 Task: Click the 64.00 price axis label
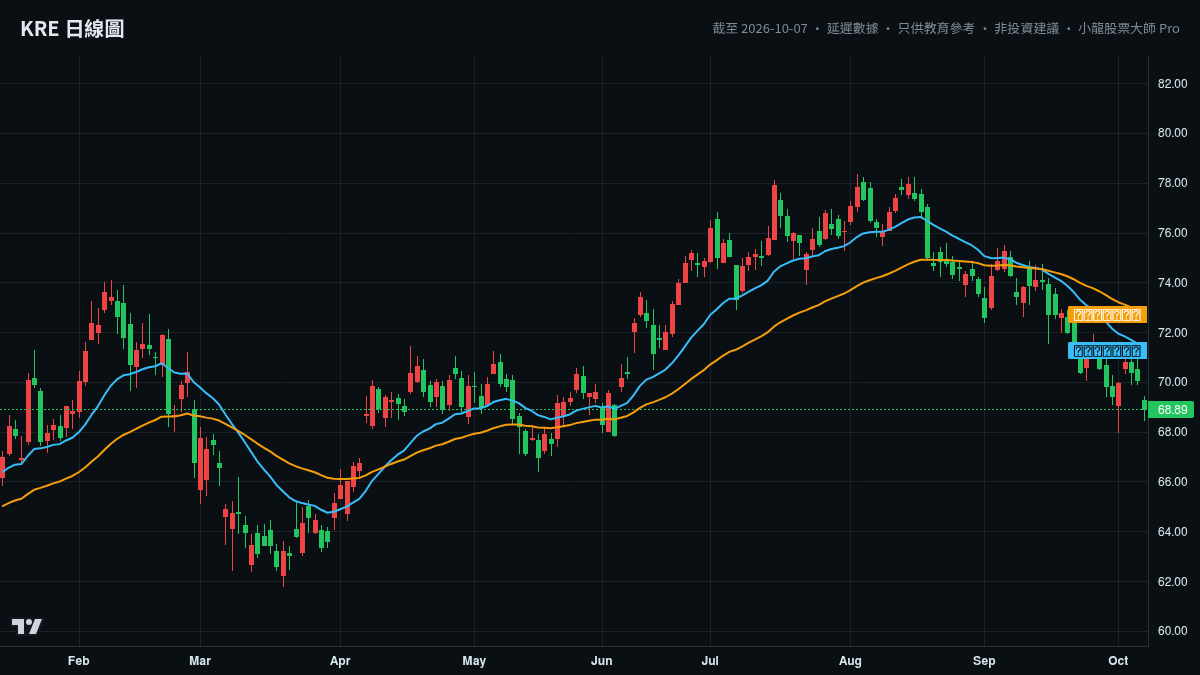click(x=1172, y=532)
